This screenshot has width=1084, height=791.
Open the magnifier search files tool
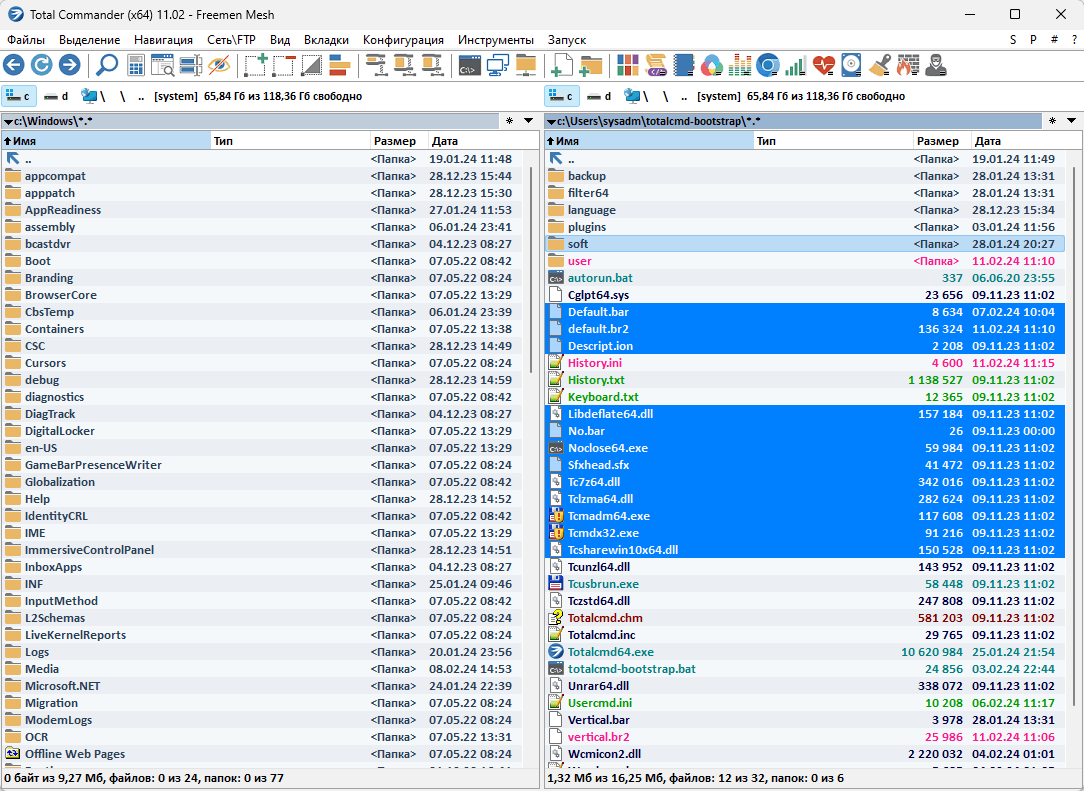[106, 66]
